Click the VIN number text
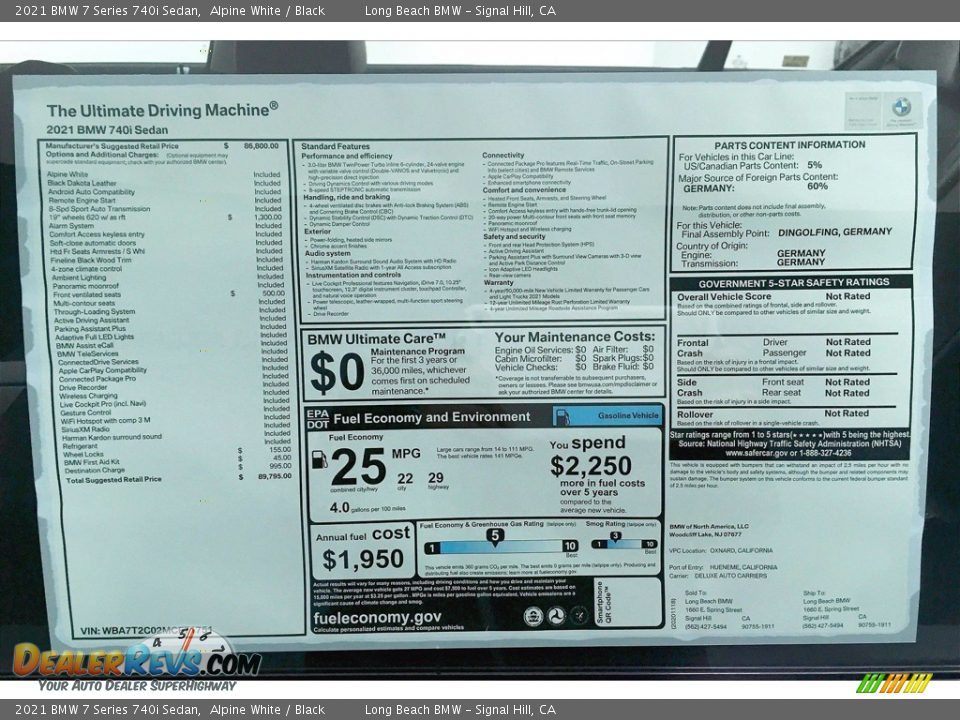960x720 pixels. point(146,630)
